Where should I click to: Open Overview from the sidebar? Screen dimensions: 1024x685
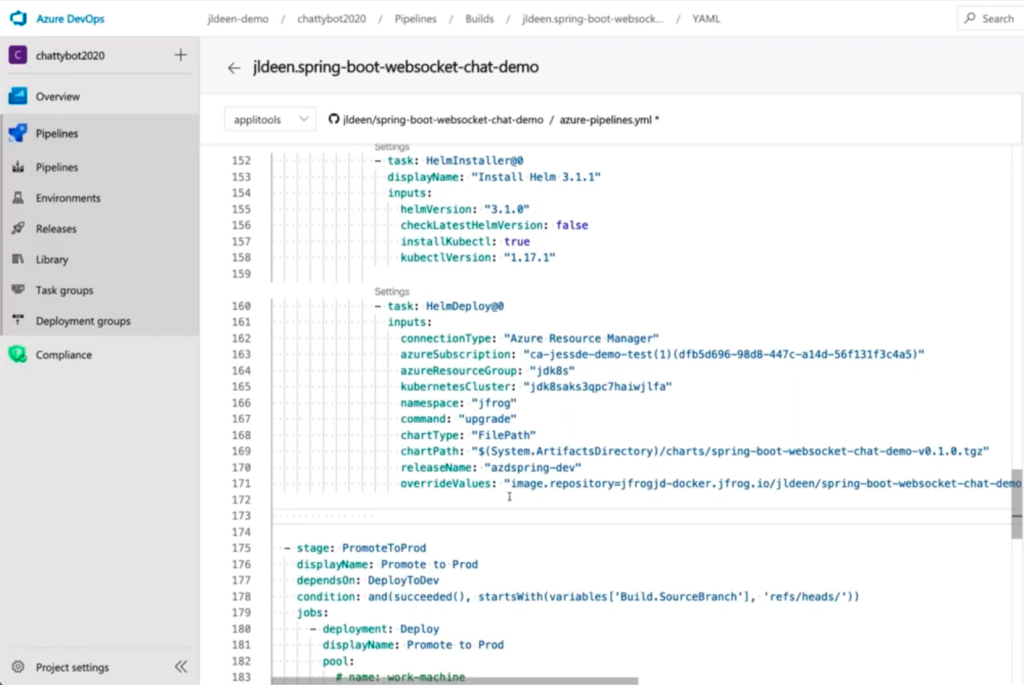pyautogui.click(x=57, y=97)
